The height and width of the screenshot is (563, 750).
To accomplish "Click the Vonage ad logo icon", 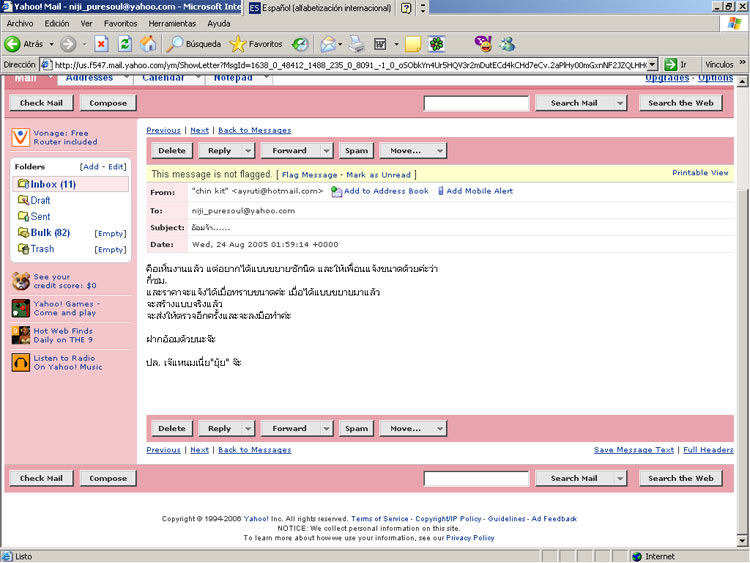I will point(21,137).
